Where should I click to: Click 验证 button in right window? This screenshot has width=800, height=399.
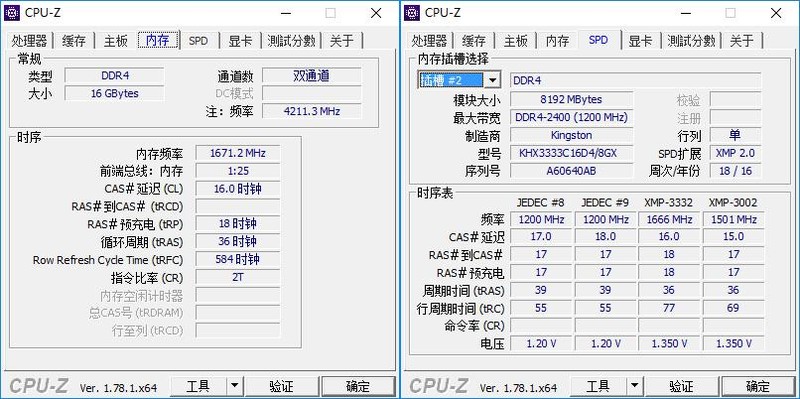pos(681,387)
